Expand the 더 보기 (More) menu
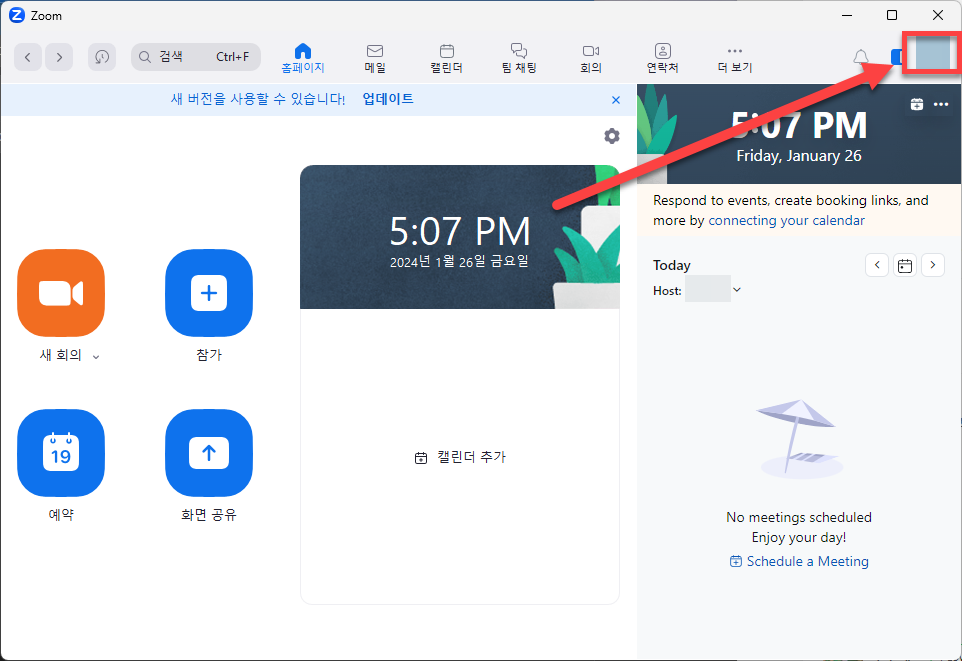Viewport: 962px width, 661px height. point(735,57)
